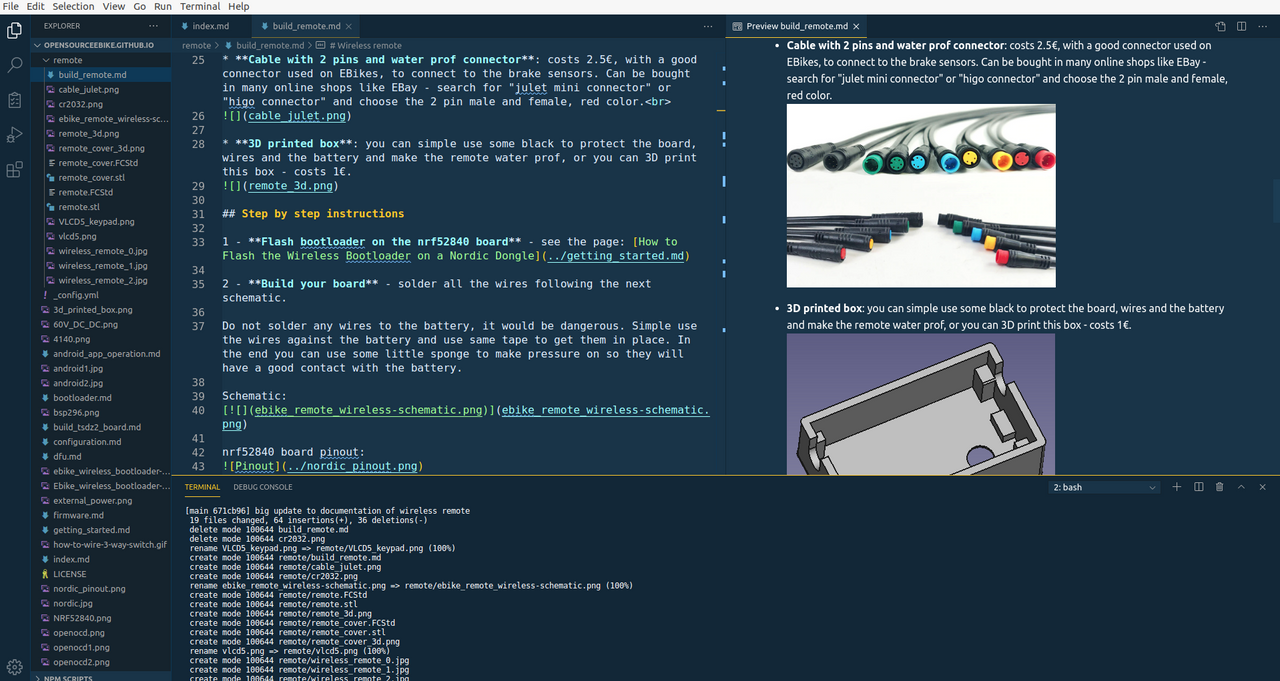1280x681 pixels.
Task: Open Manage gear at activity bar bottom
Action: [14, 666]
